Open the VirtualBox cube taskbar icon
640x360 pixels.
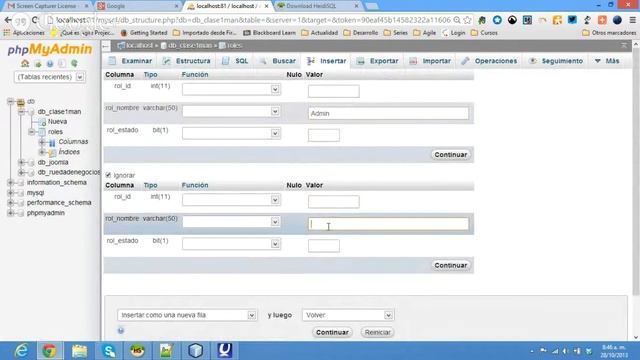[x=196, y=350]
